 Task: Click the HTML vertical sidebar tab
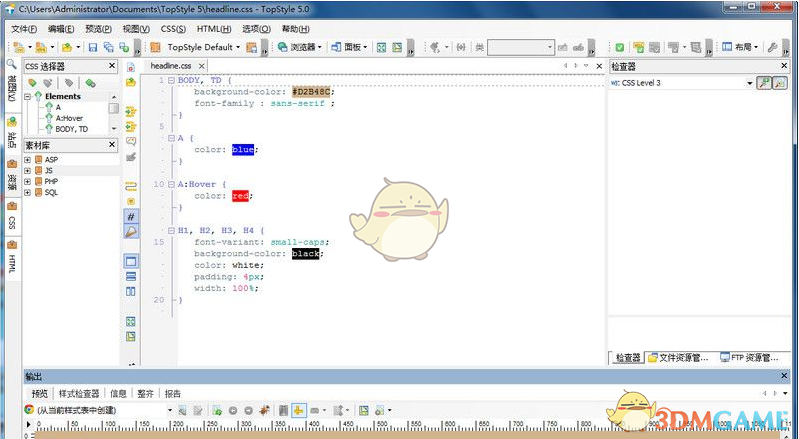12,259
